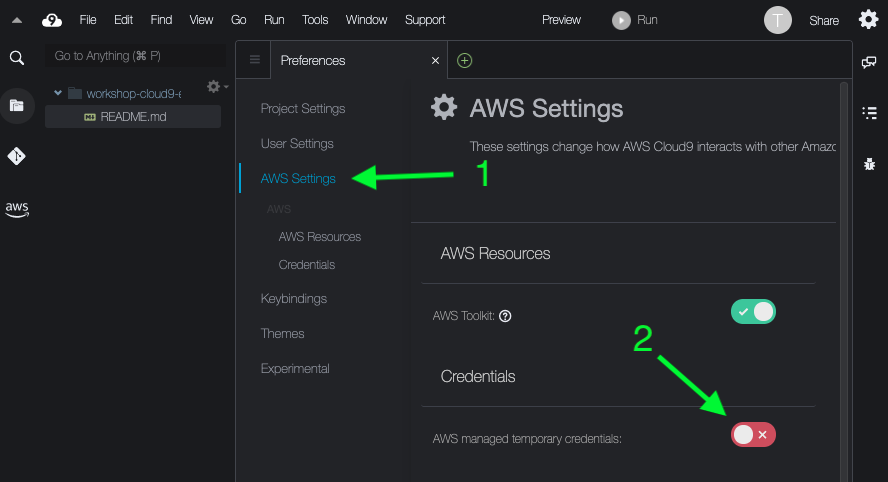Open the Edit menu
Screen dimensions: 888x482
[123, 20]
